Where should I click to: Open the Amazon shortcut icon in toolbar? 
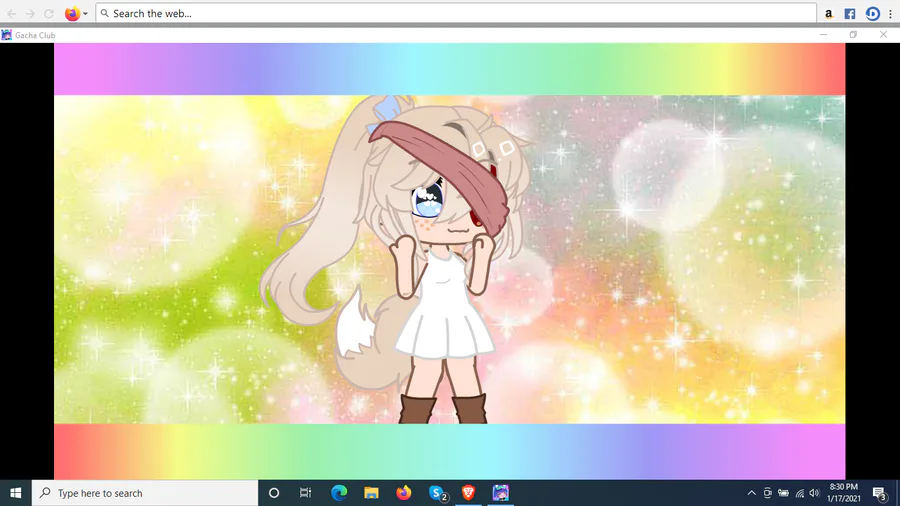[828, 14]
